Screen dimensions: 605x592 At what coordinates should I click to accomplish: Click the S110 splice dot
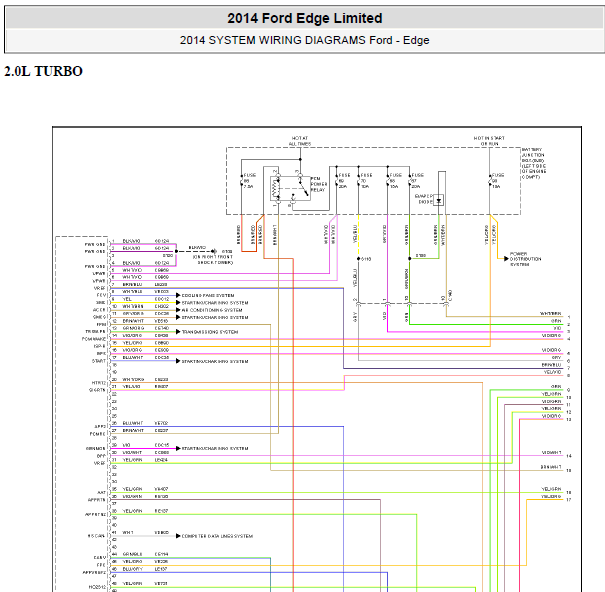click(x=358, y=259)
